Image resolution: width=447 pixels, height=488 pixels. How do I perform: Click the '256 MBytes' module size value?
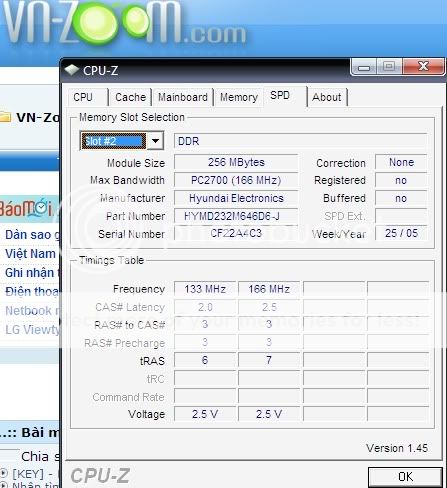point(236,162)
